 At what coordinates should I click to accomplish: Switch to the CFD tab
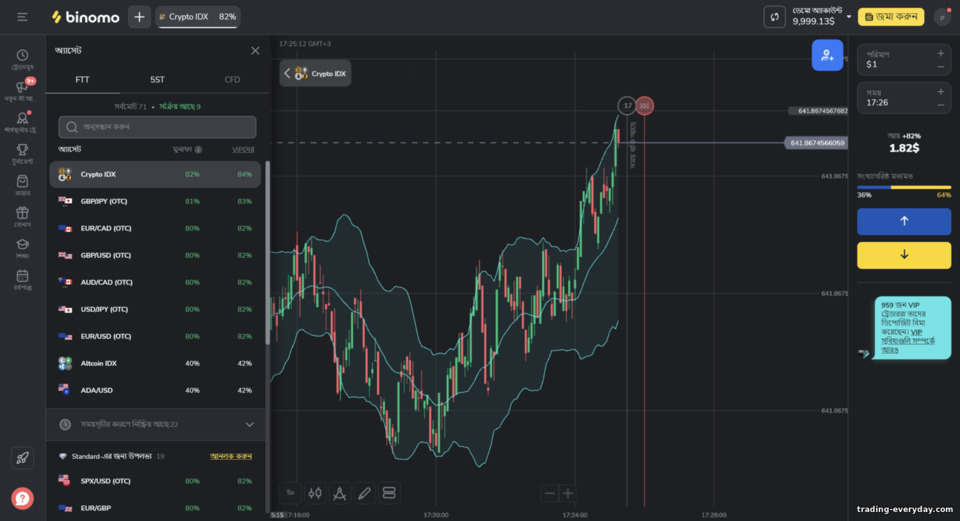click(x=232, y=80)
